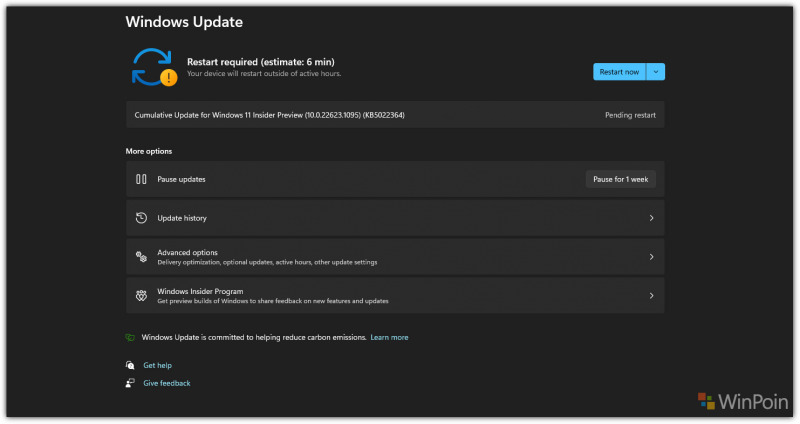Click the Restart required estimate heading
The image size is (800, 424).
(x=261, y=62)
